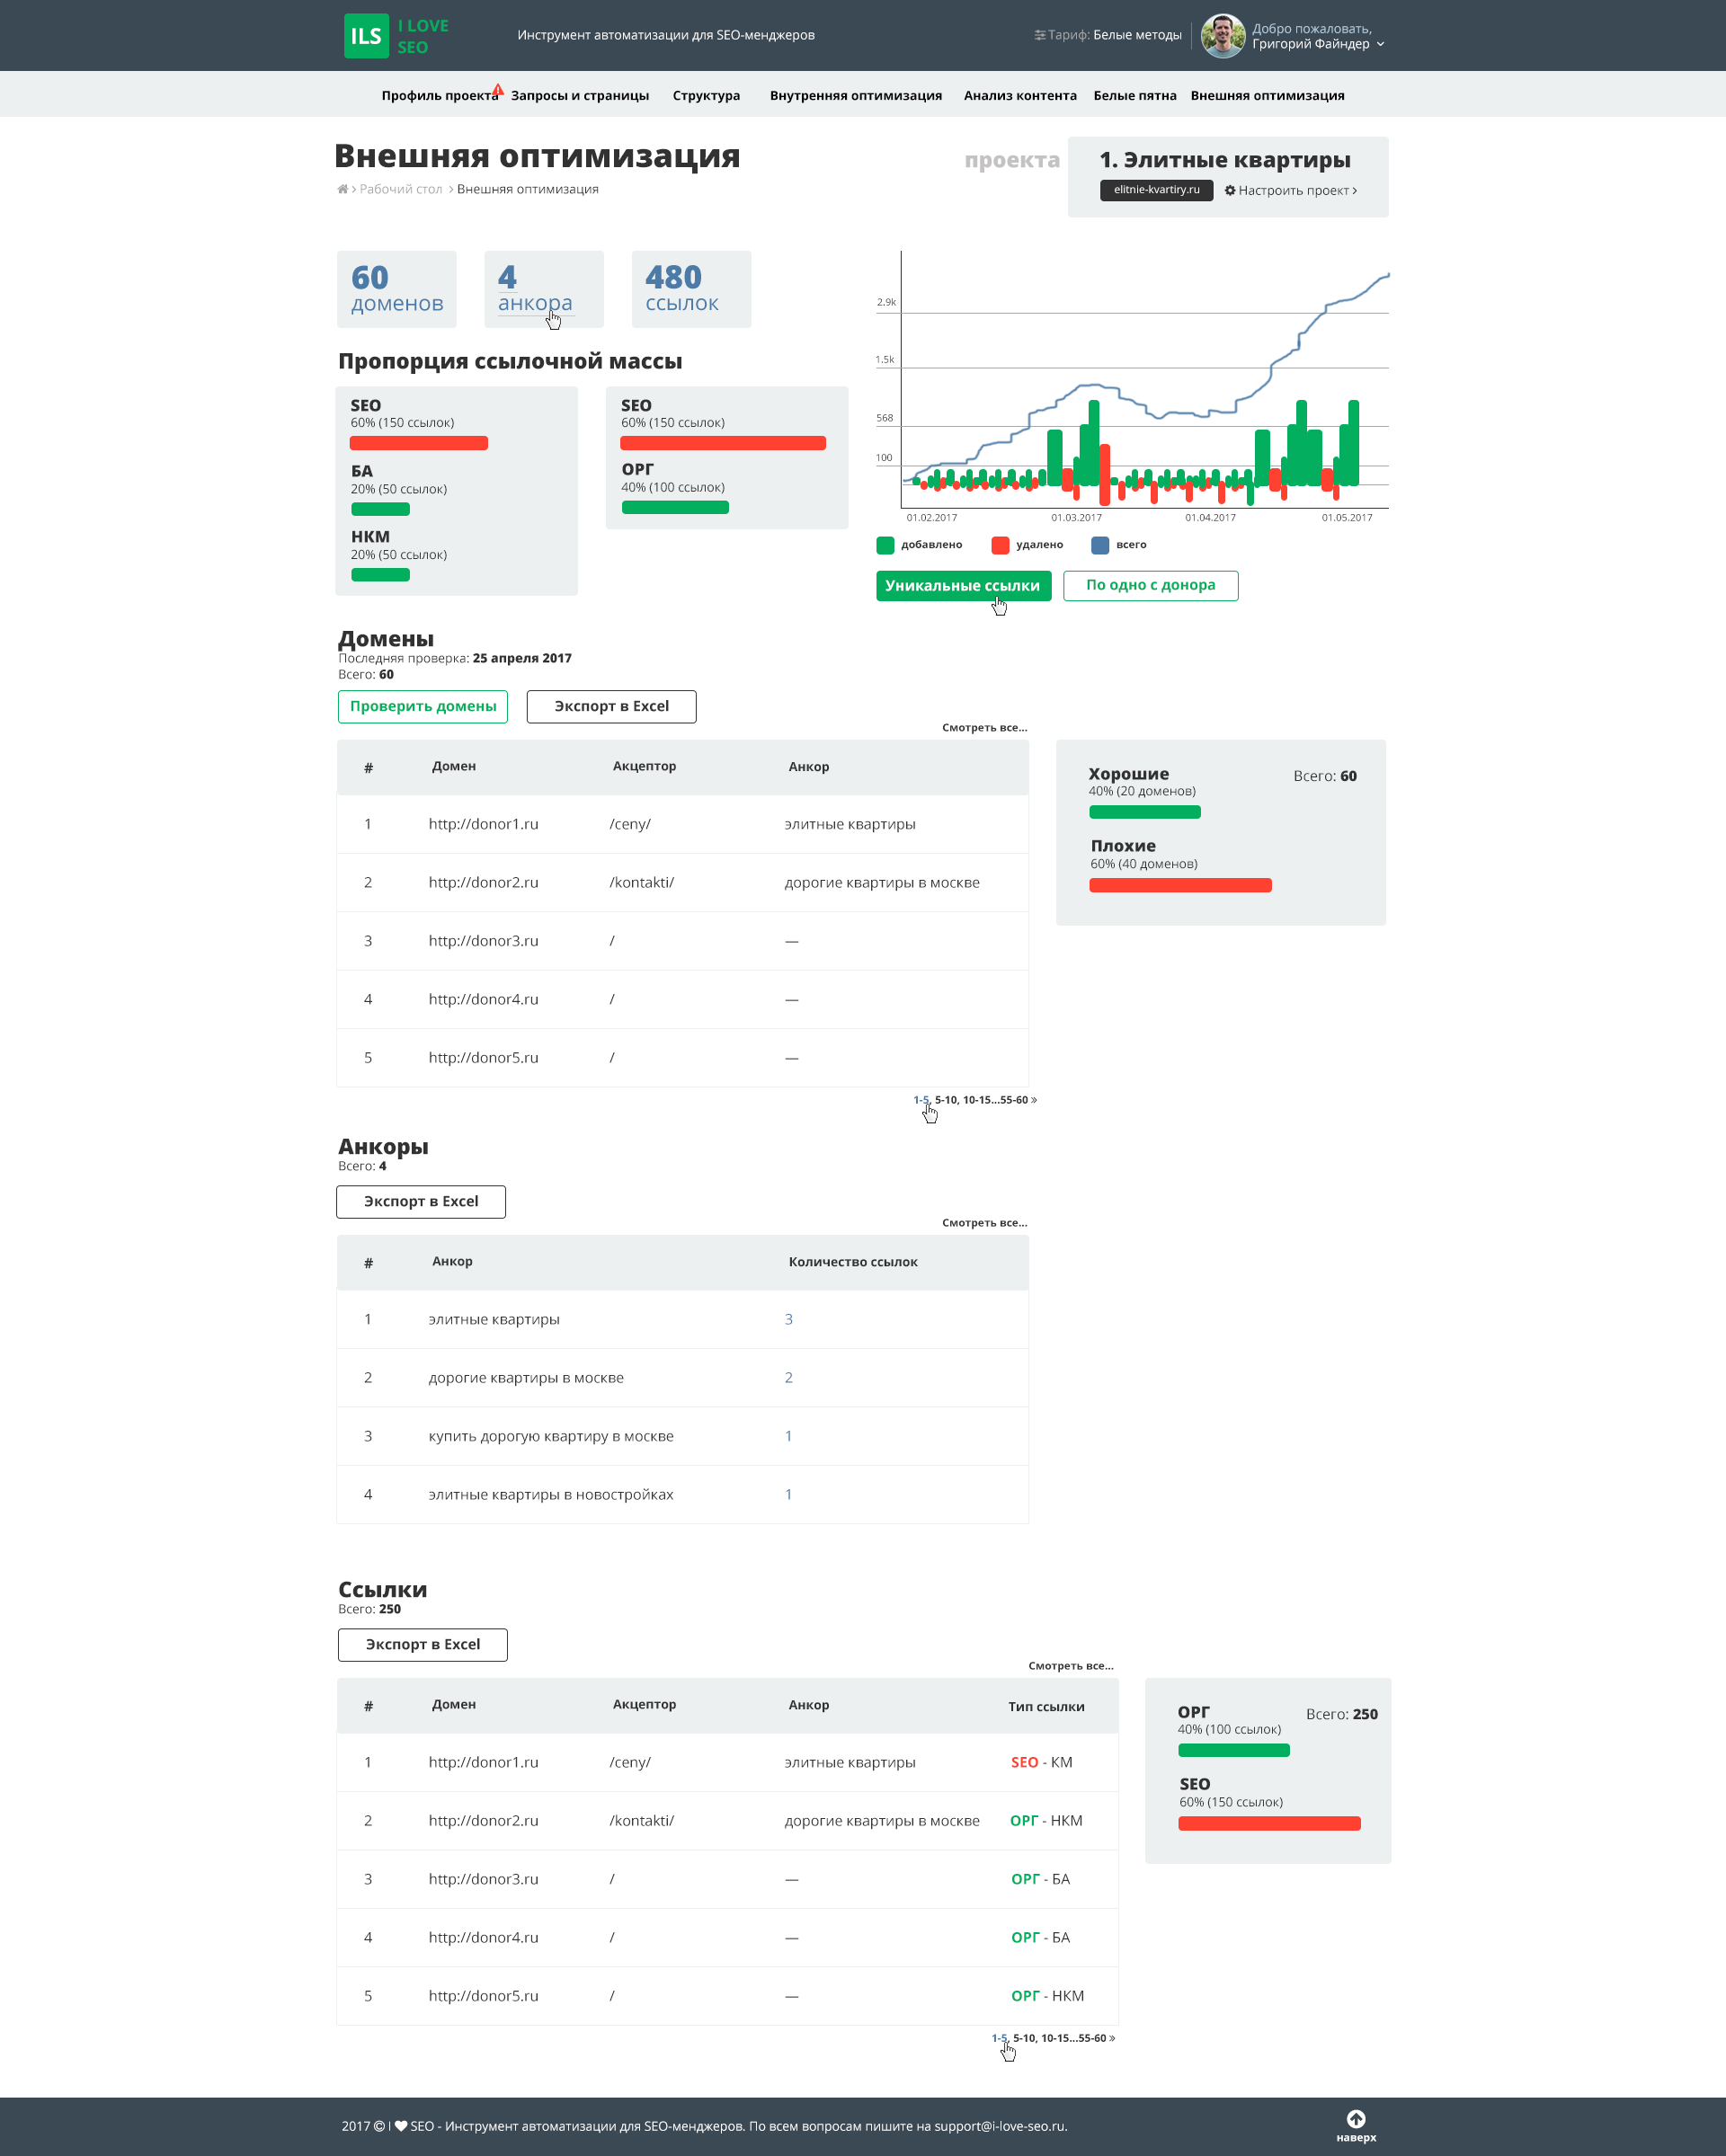Open http://donor4.ru in domains table
This screenshot has height=2156, width=1726.
pos(483,999)
